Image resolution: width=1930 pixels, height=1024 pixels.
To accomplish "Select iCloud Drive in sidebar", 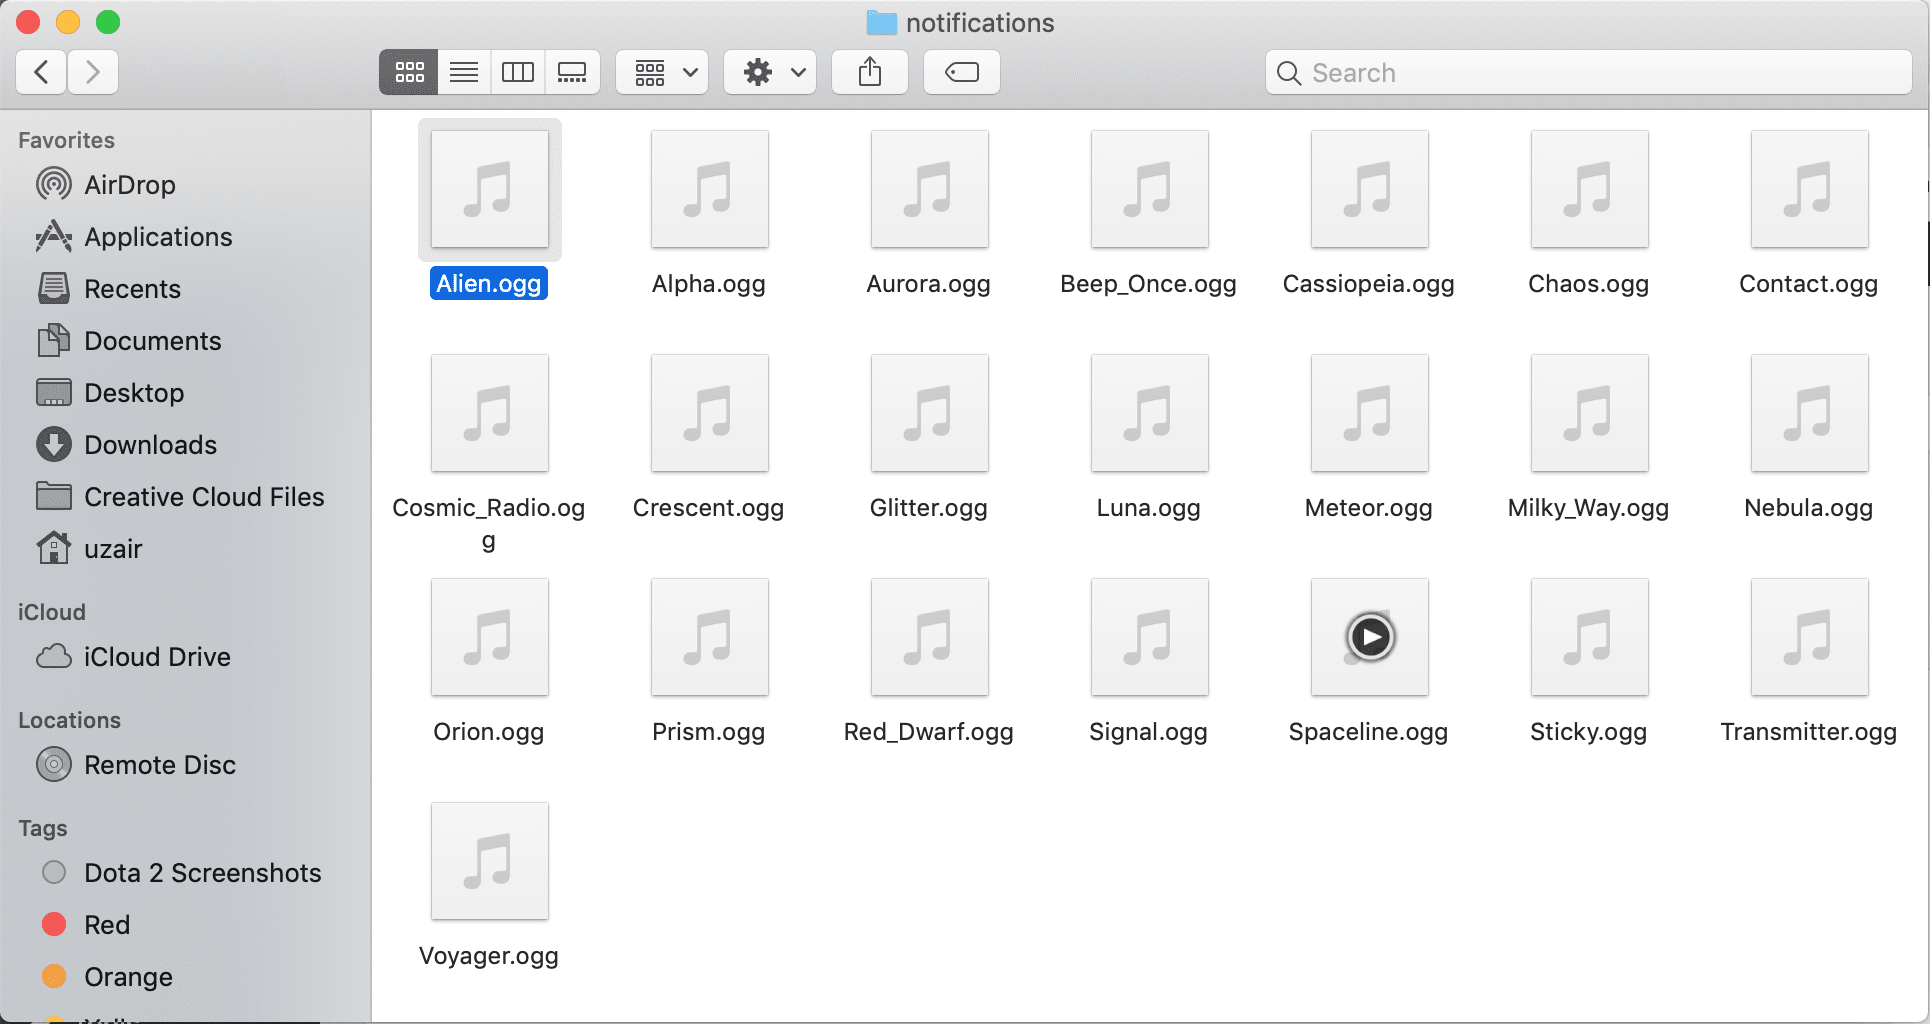I will pos(157,657).
